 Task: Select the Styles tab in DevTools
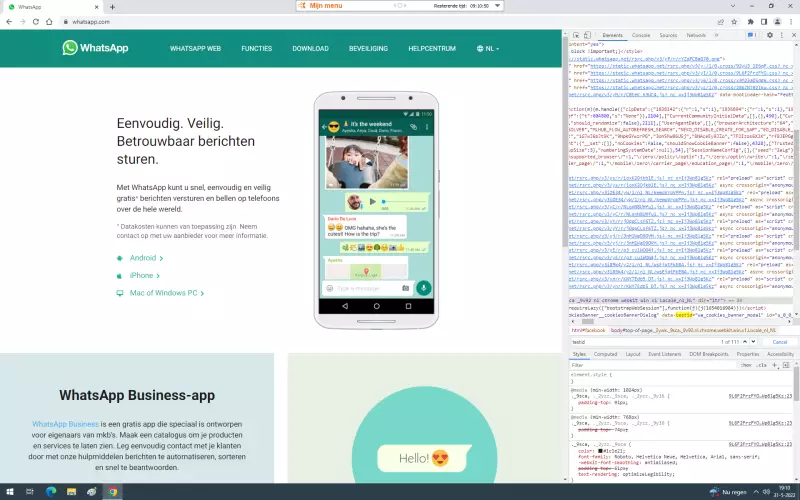[x=579, y=354]
